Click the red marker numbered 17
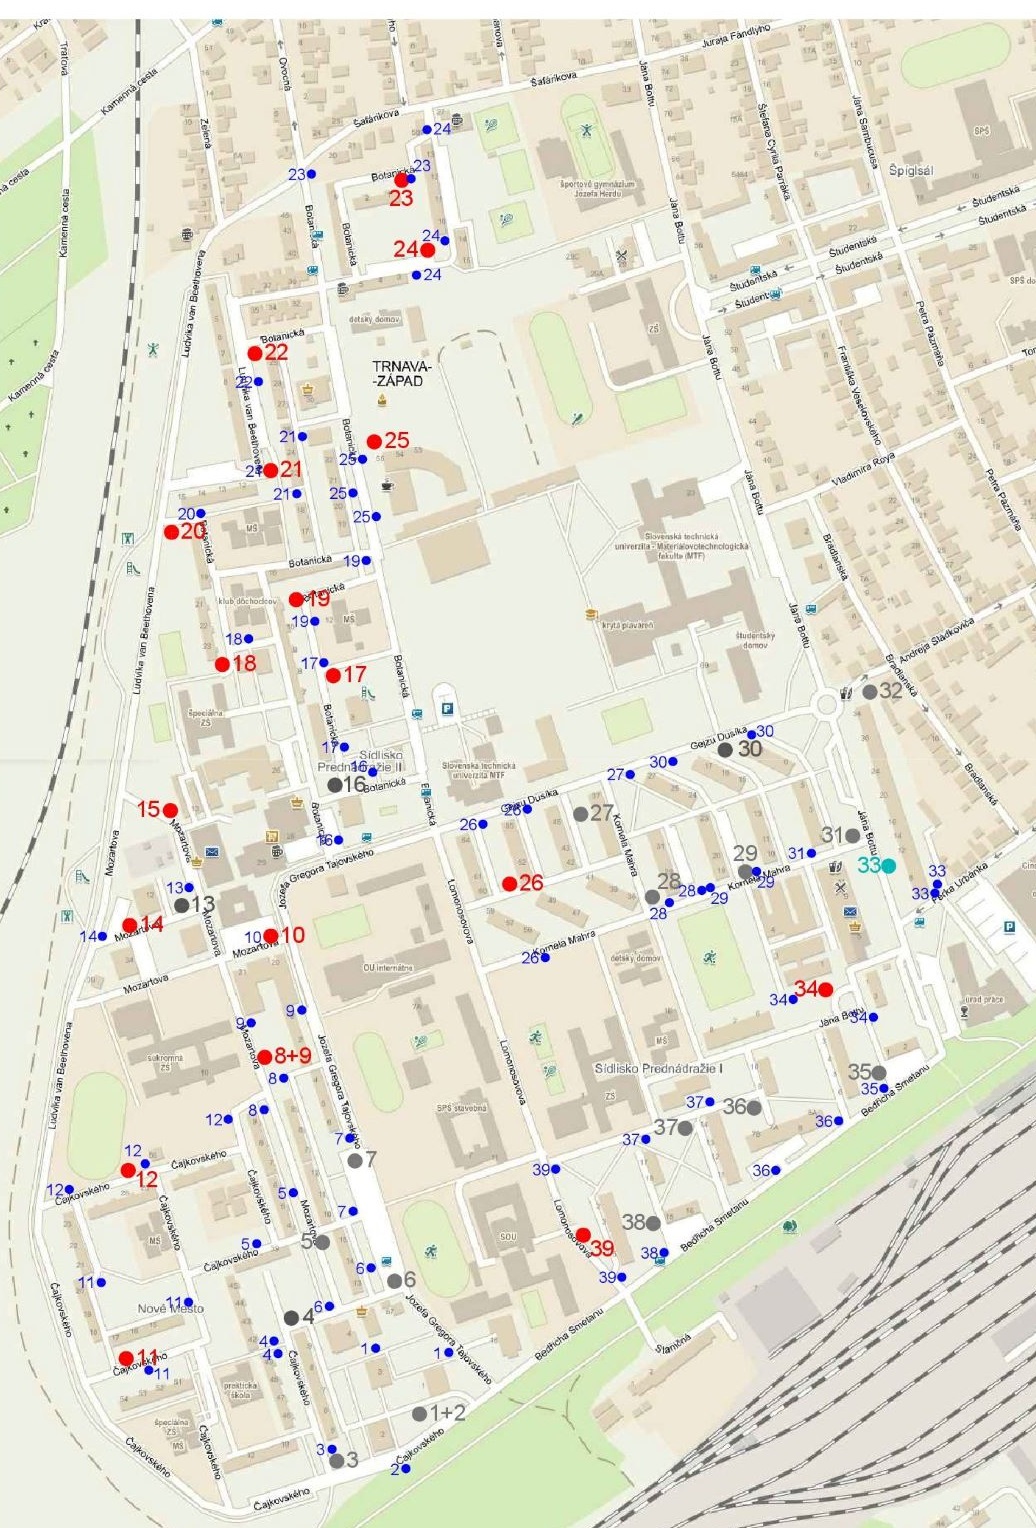The width and height of the screenshot is (1036, 1528). pos(332,675)
